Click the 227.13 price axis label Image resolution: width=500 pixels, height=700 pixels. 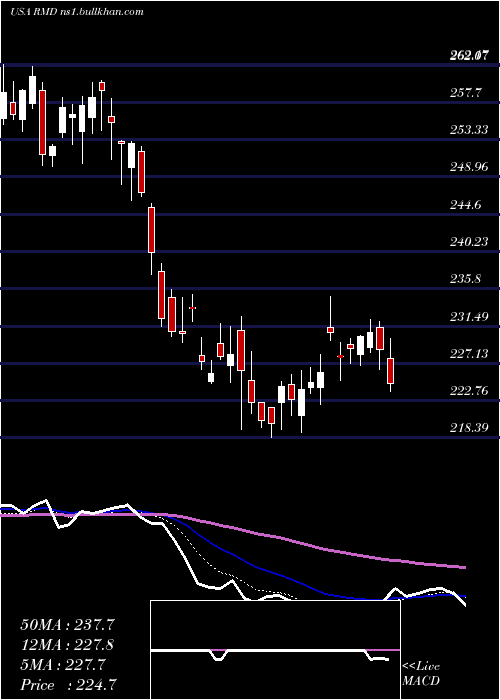point(469,354)
